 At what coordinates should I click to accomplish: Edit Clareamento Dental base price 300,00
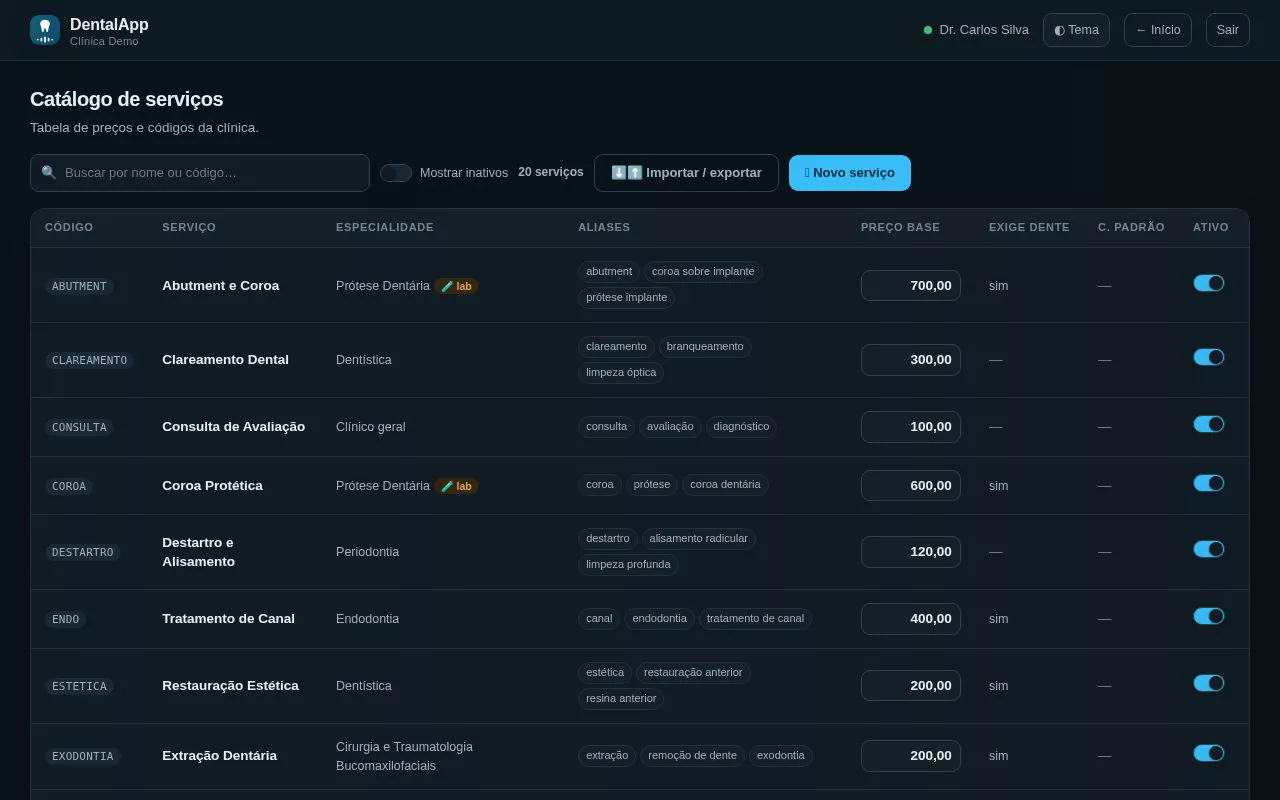[x=911, y=360]
